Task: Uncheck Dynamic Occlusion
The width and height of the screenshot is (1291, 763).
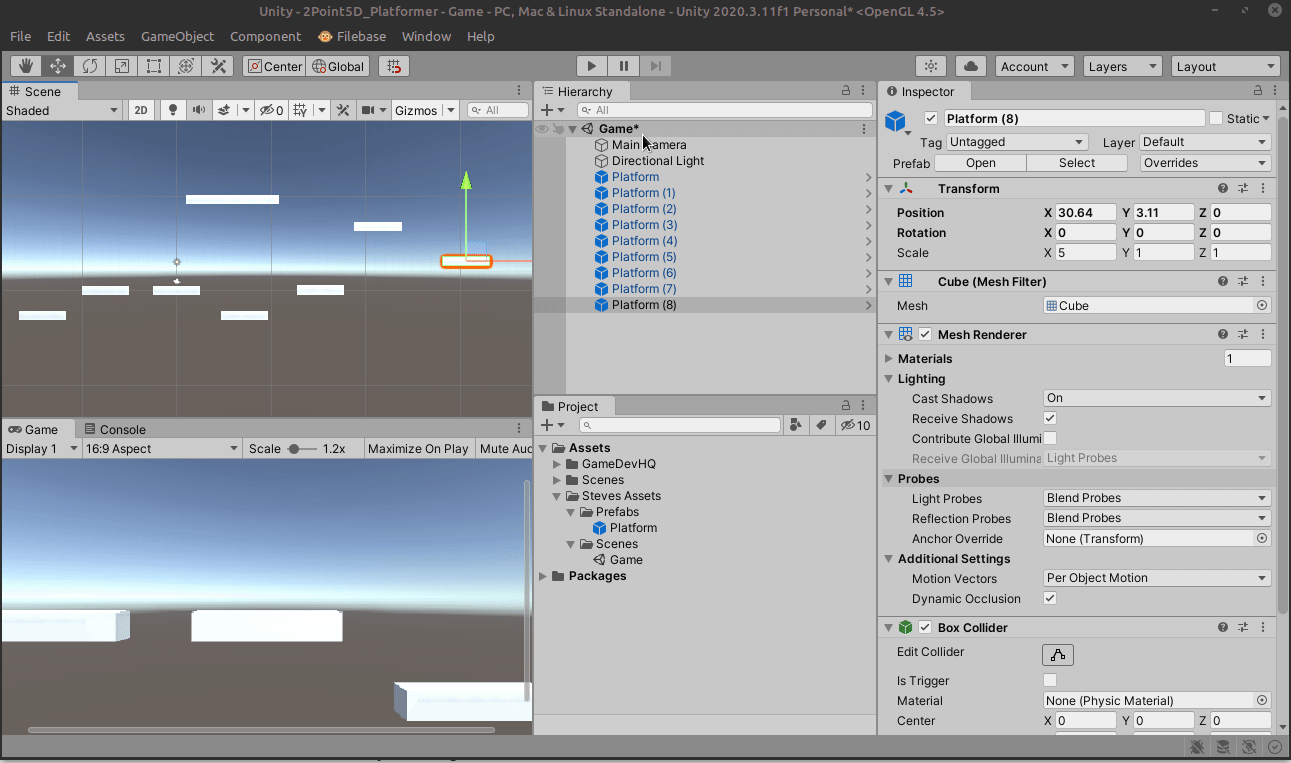Action: pos(1050,598)
